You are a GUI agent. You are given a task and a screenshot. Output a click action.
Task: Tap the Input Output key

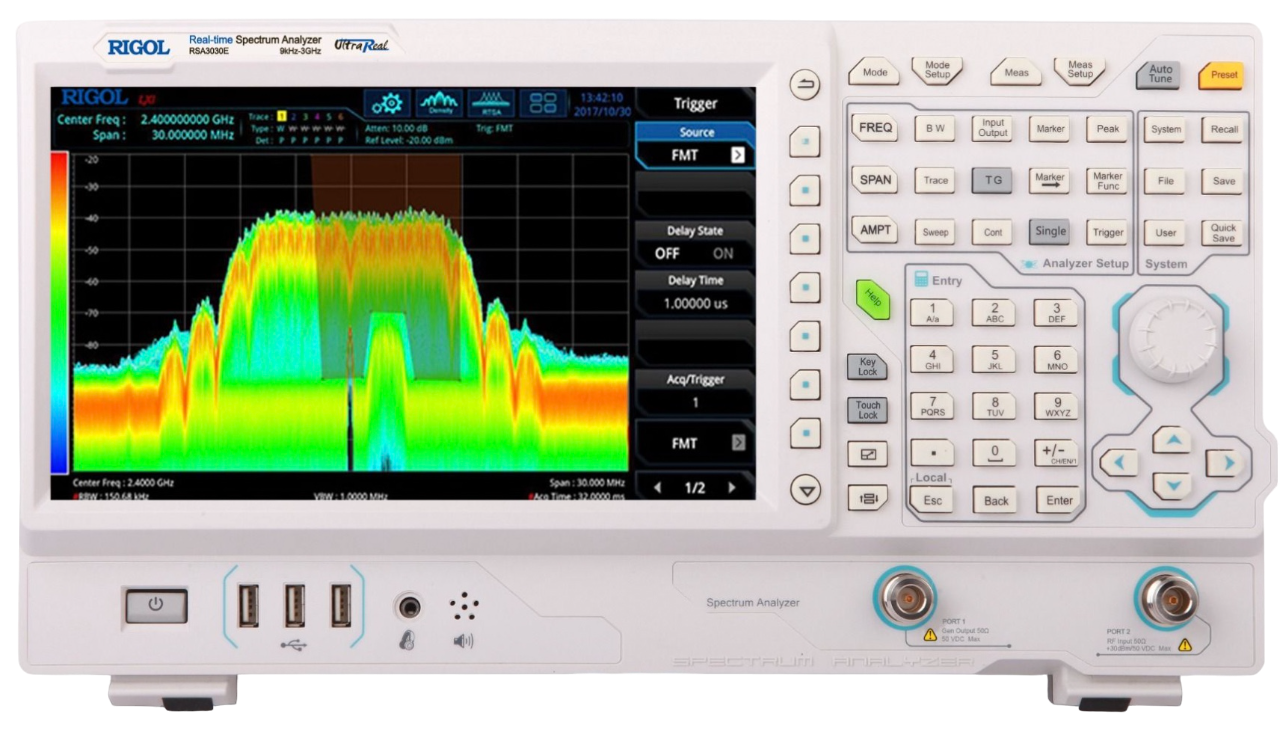click(x=993, y=129)
